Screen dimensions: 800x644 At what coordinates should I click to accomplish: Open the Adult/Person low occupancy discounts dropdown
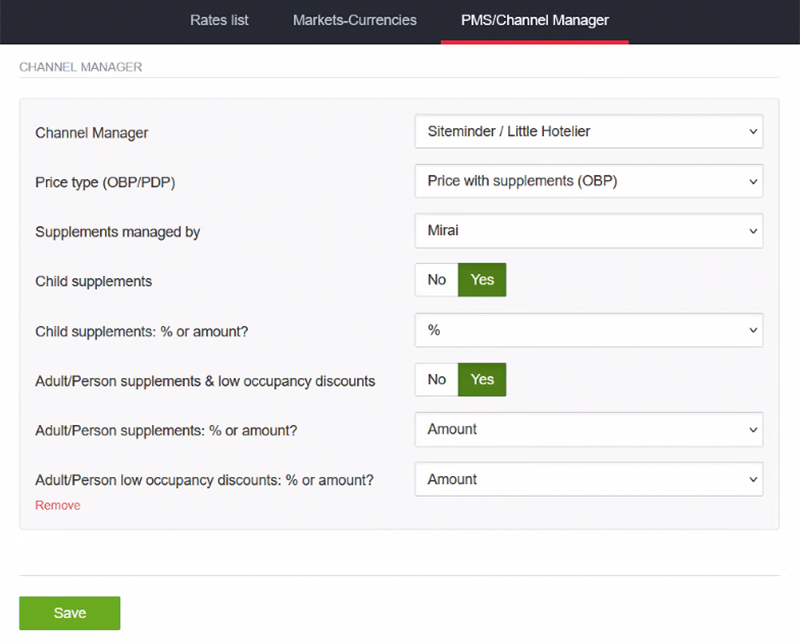[588, 479]
